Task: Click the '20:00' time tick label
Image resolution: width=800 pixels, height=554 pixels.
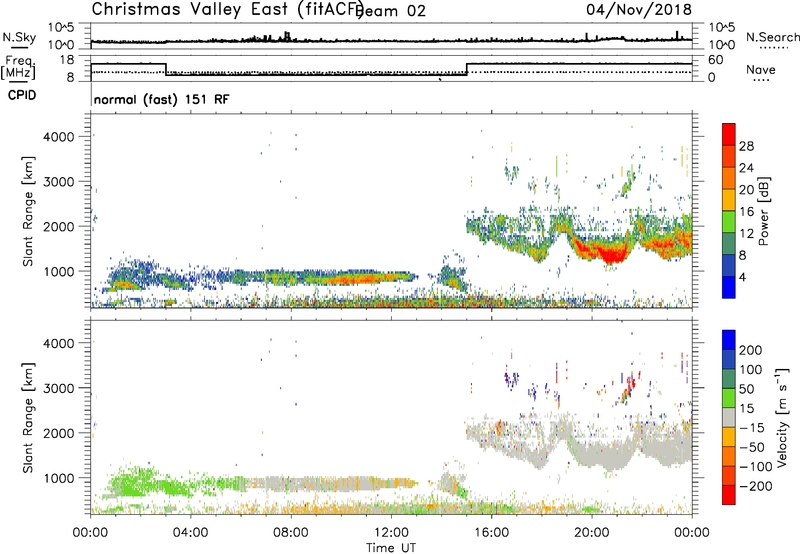Action: pos(591,533)
